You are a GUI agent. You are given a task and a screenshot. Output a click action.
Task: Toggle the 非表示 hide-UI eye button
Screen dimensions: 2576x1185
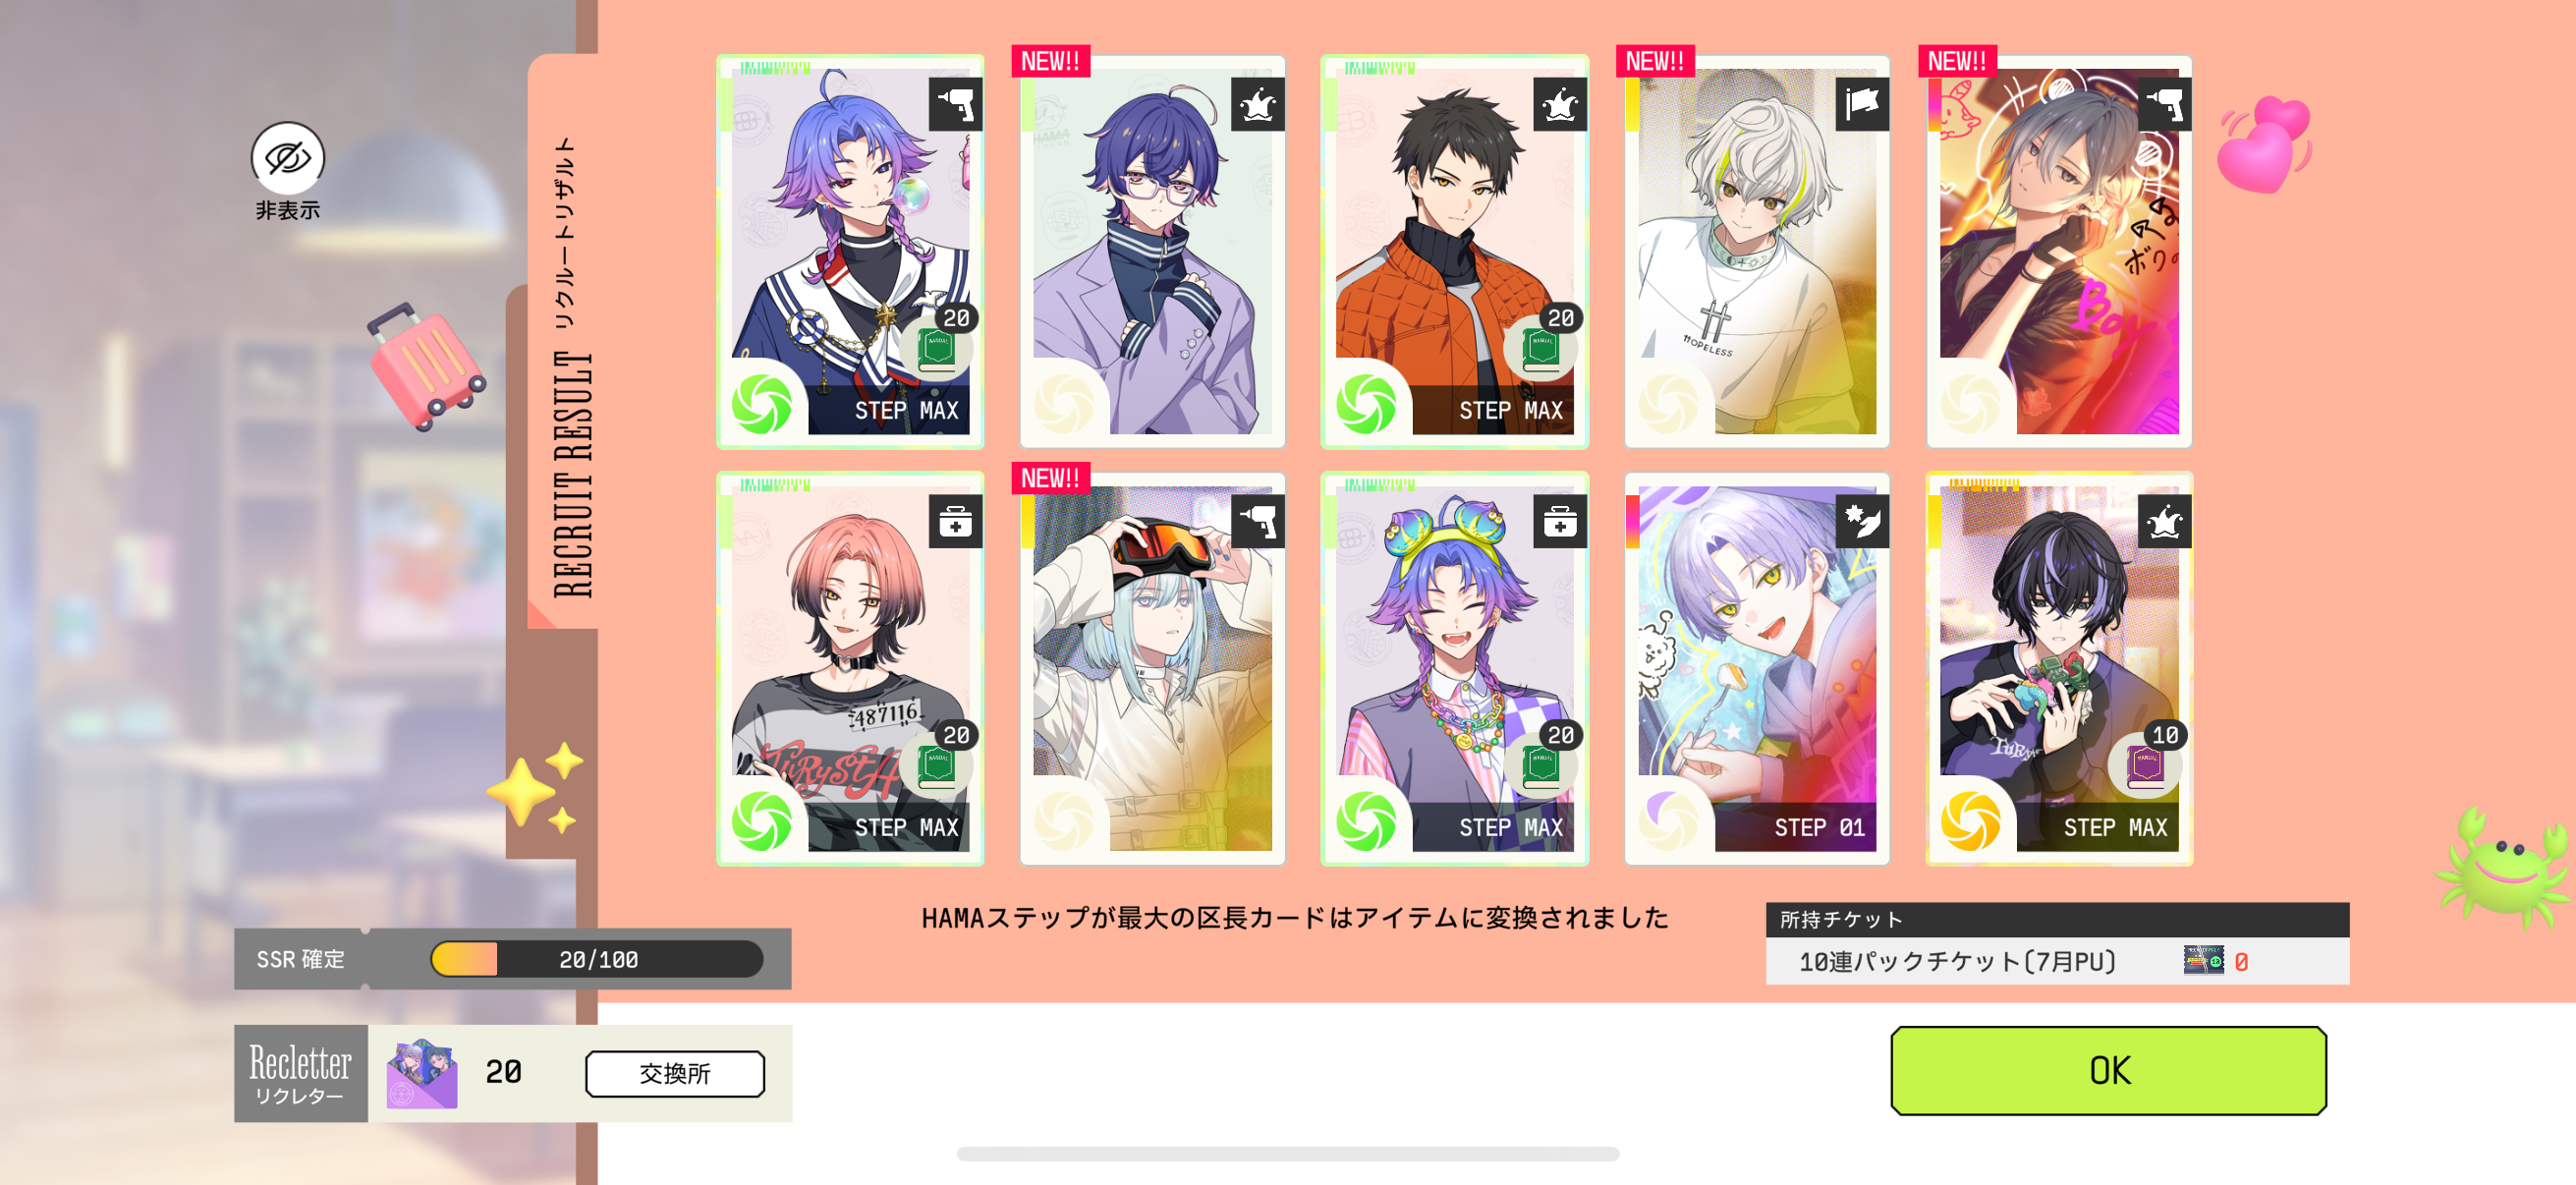[287, 159]
